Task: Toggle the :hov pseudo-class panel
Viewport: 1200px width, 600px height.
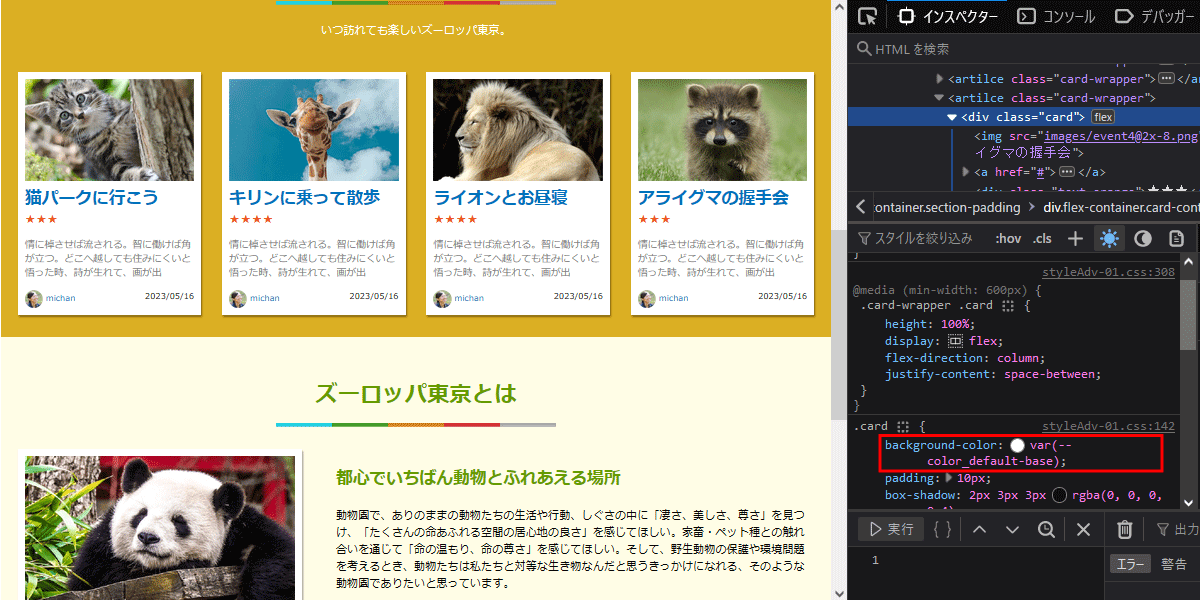Action: click(x=1008, y=238)
